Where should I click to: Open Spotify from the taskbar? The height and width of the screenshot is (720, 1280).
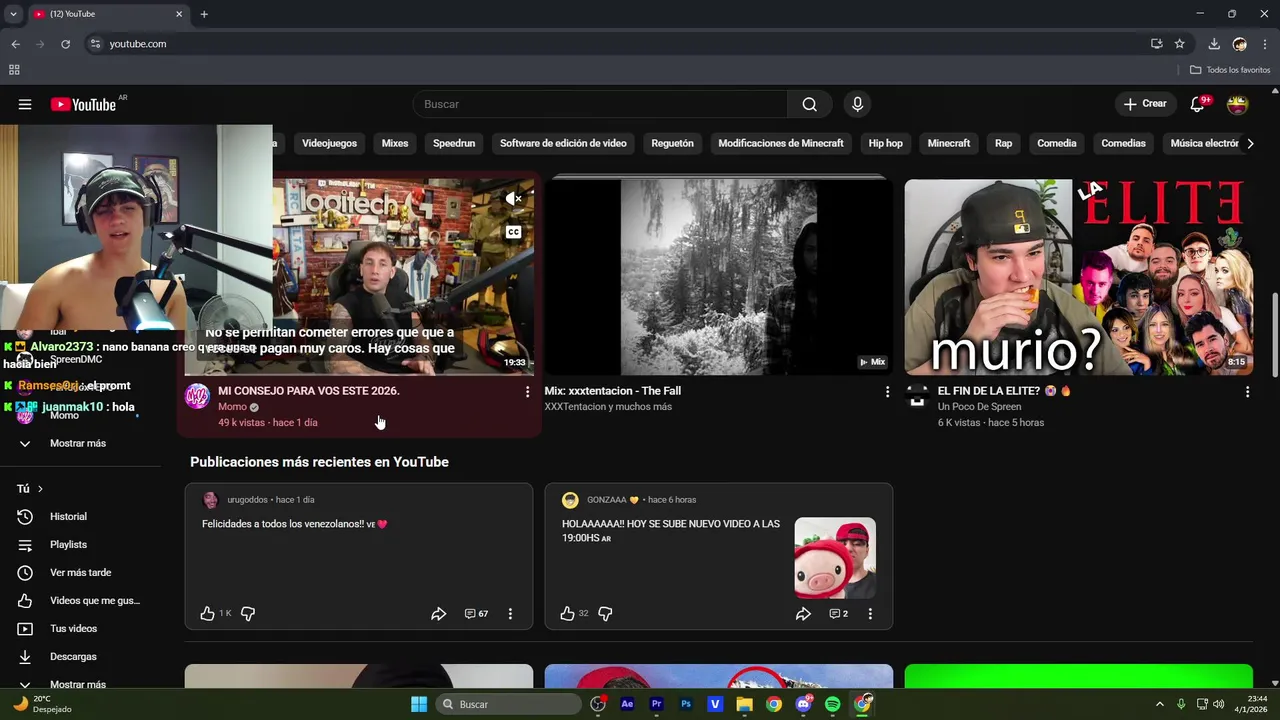click(x=833, y=704)
